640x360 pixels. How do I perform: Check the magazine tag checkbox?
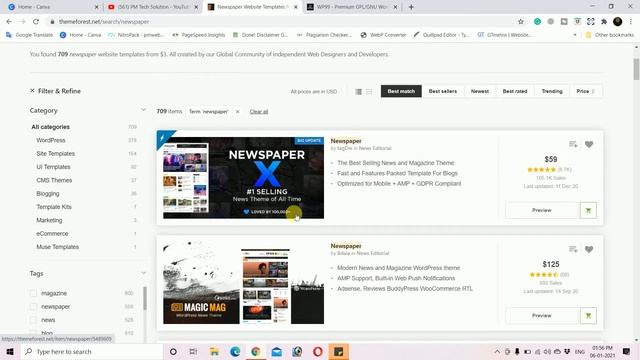[x=33, y=293]
